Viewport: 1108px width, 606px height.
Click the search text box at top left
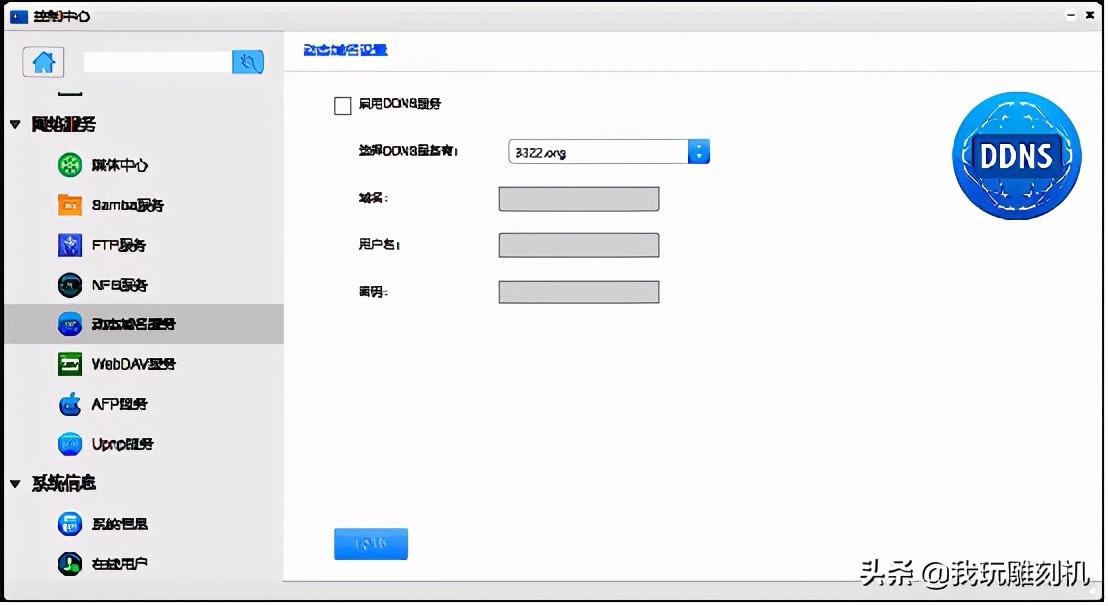pyautogui.click(x=155, y=61)
